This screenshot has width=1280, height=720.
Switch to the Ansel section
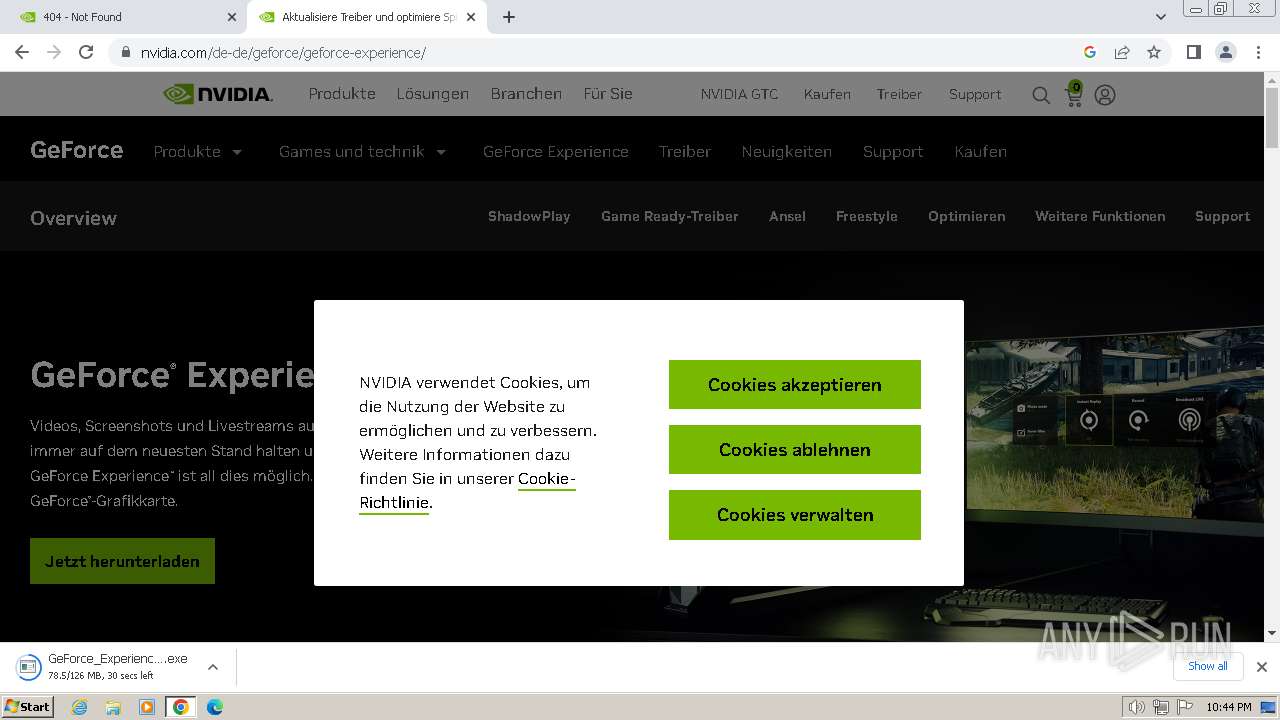point(787,216)
